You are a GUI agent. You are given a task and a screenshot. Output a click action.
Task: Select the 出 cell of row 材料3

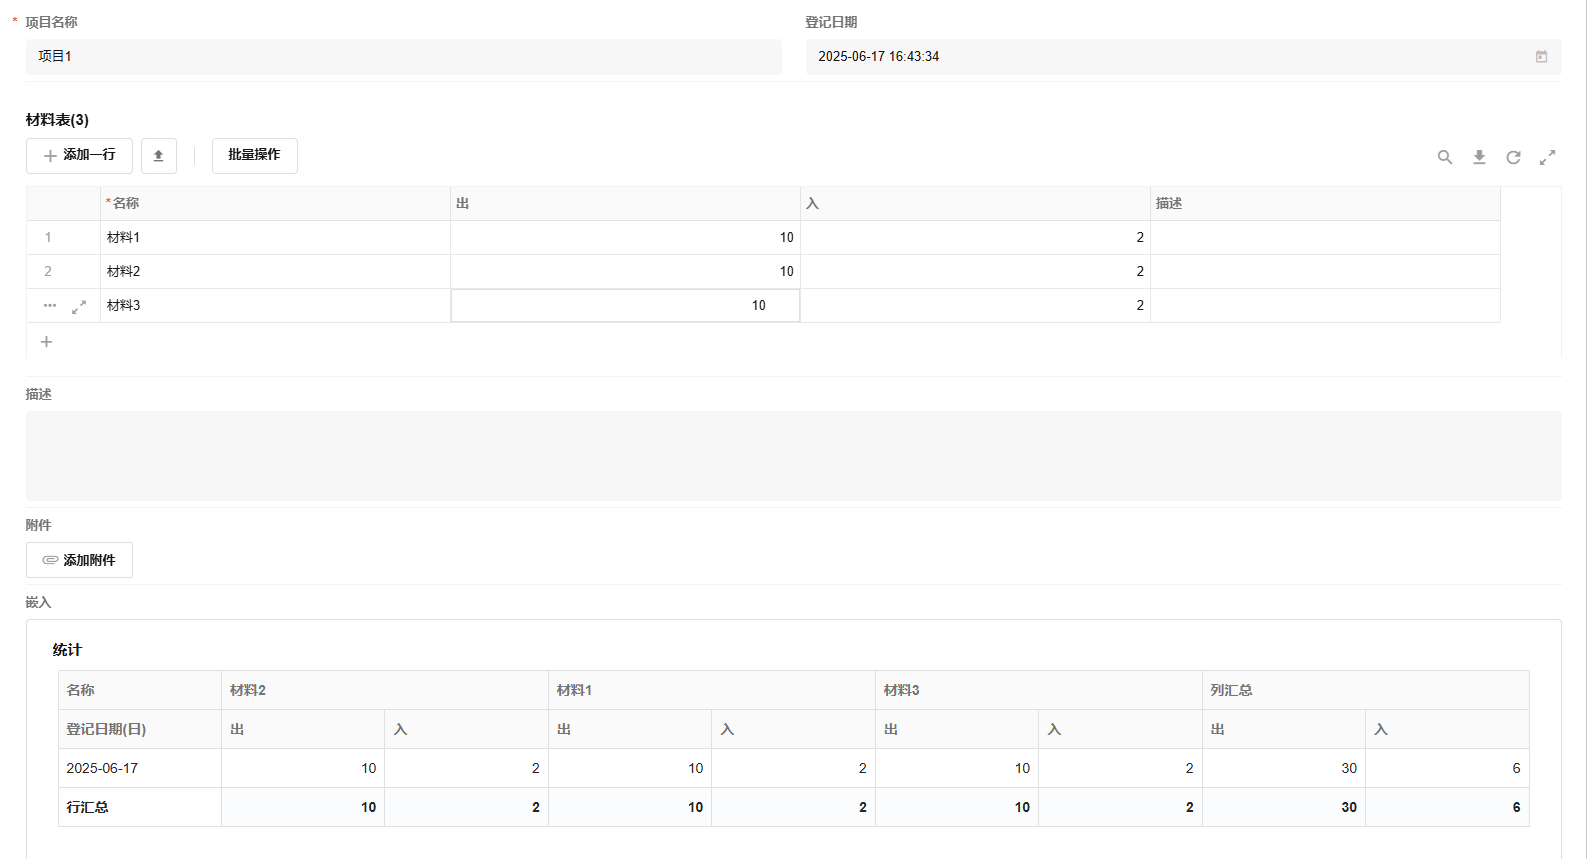tap(625, 306)
